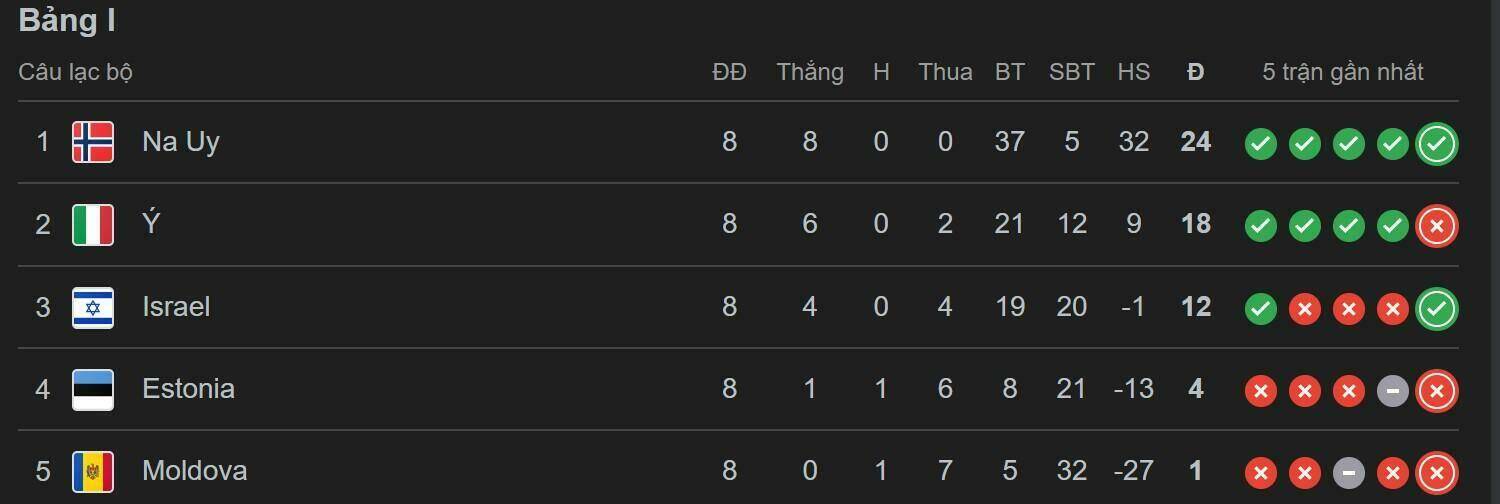Click Moldova's grey draw result icon
Viewport: 1500px width, 504px height.
click(x=1348, y=473)
